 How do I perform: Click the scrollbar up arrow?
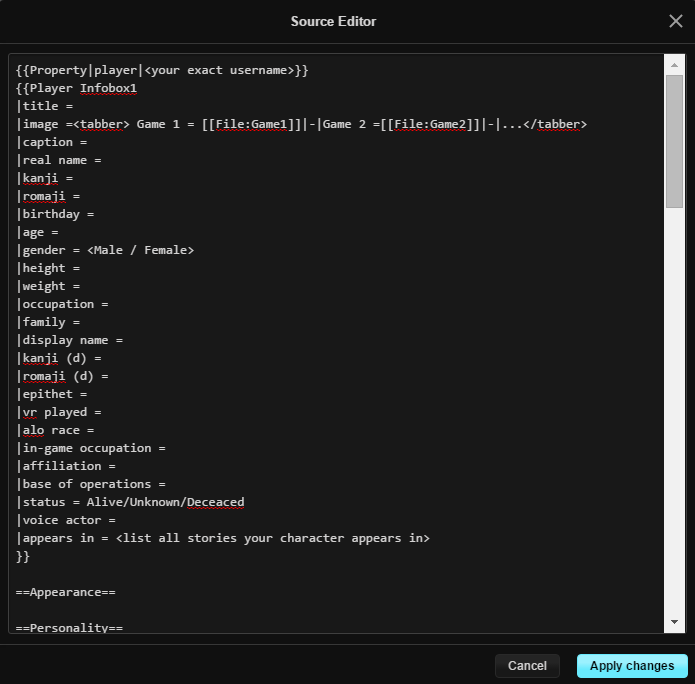pos(674,65)
